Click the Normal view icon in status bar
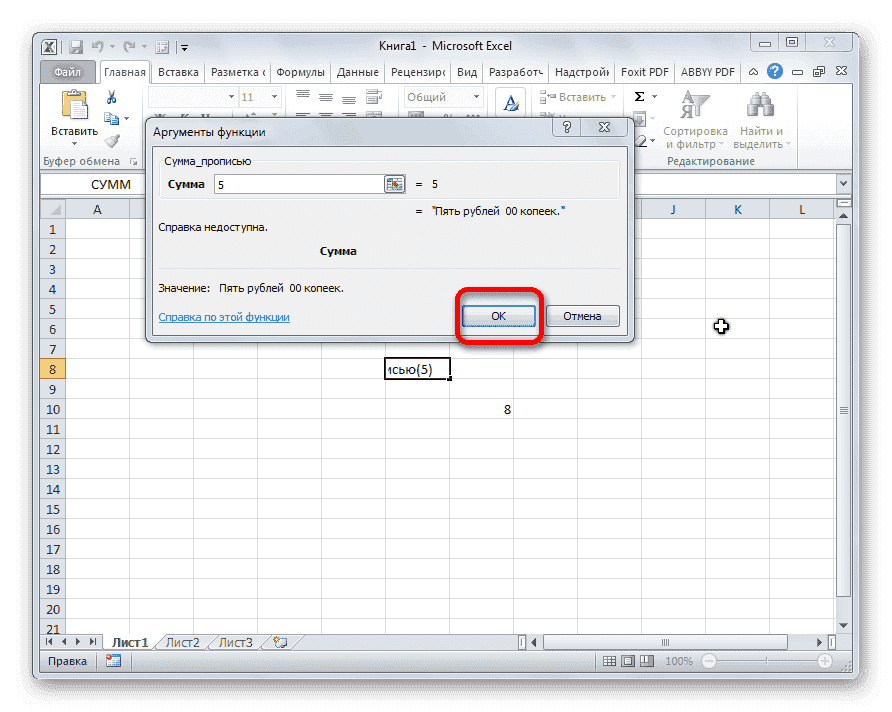892x712 pixels. [608, 661]
